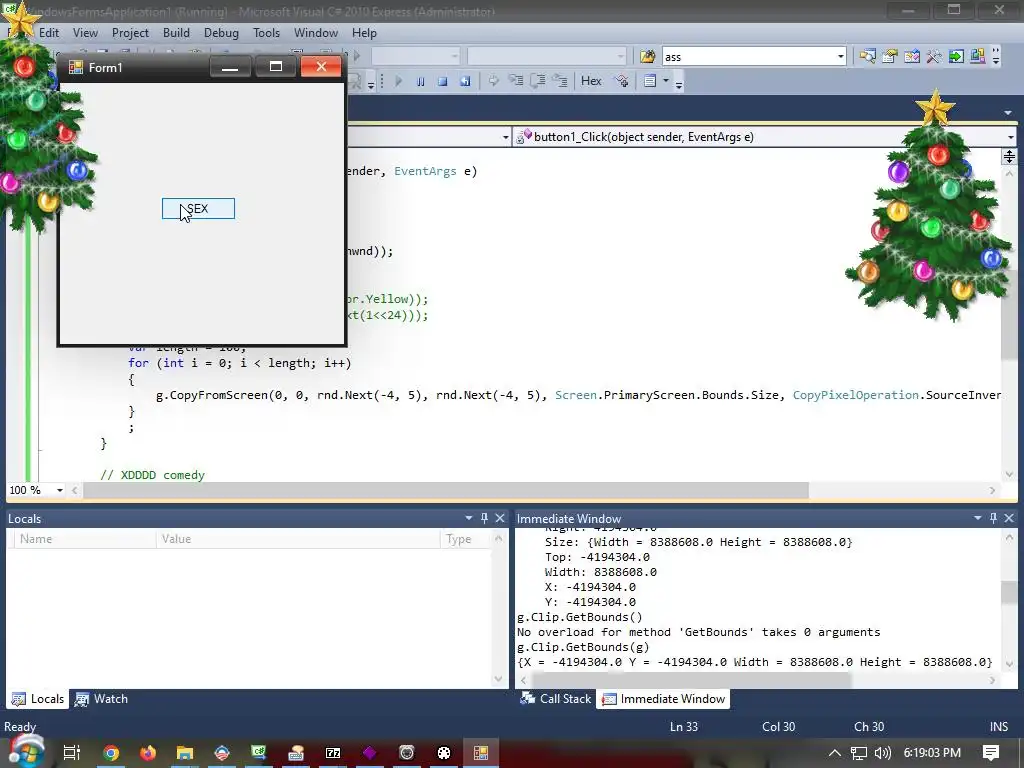1024x768 pixels.
Task: Toggle Hex display mode
Action: coord(591,81)
